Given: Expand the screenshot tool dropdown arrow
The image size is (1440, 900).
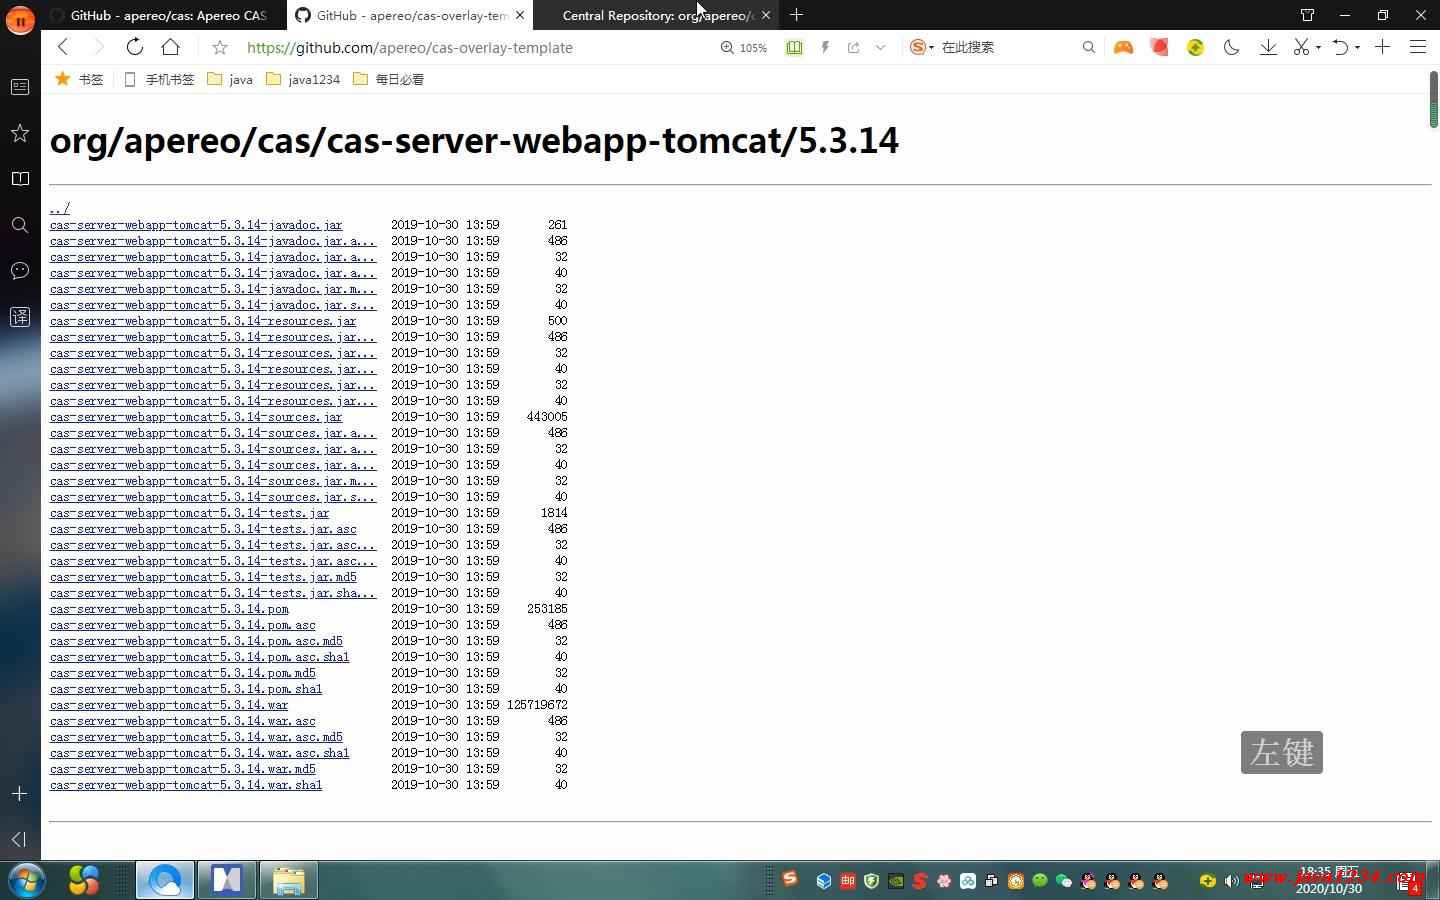Looking at the screenshot, I should [x=1318, y=48].
